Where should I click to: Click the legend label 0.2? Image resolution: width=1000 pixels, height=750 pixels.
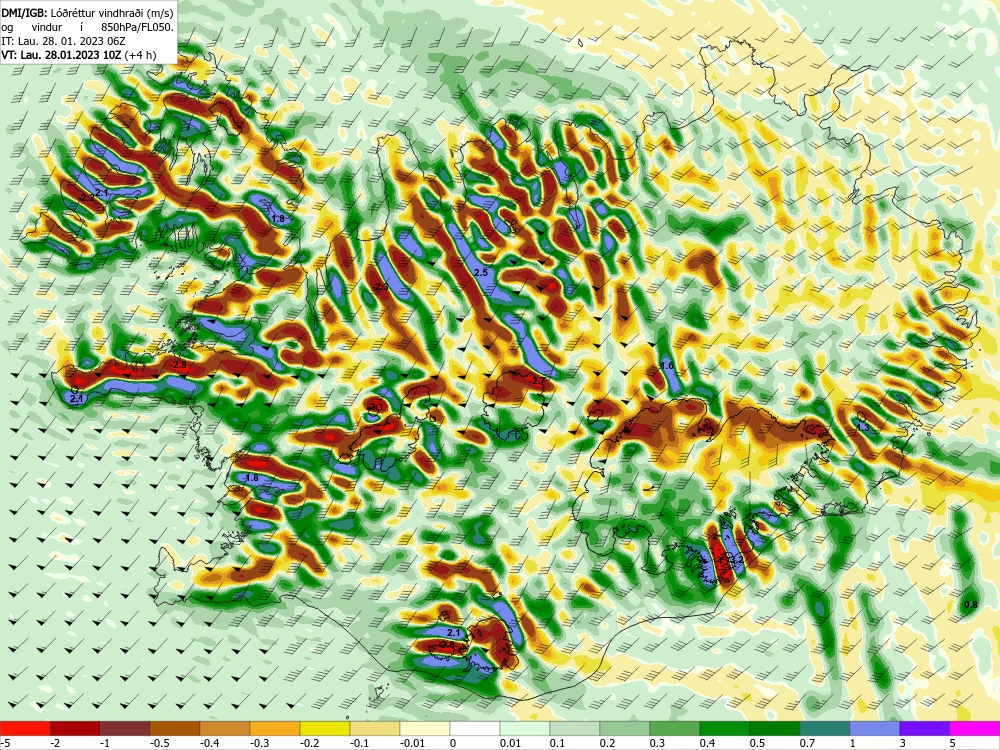pos(607,742)
